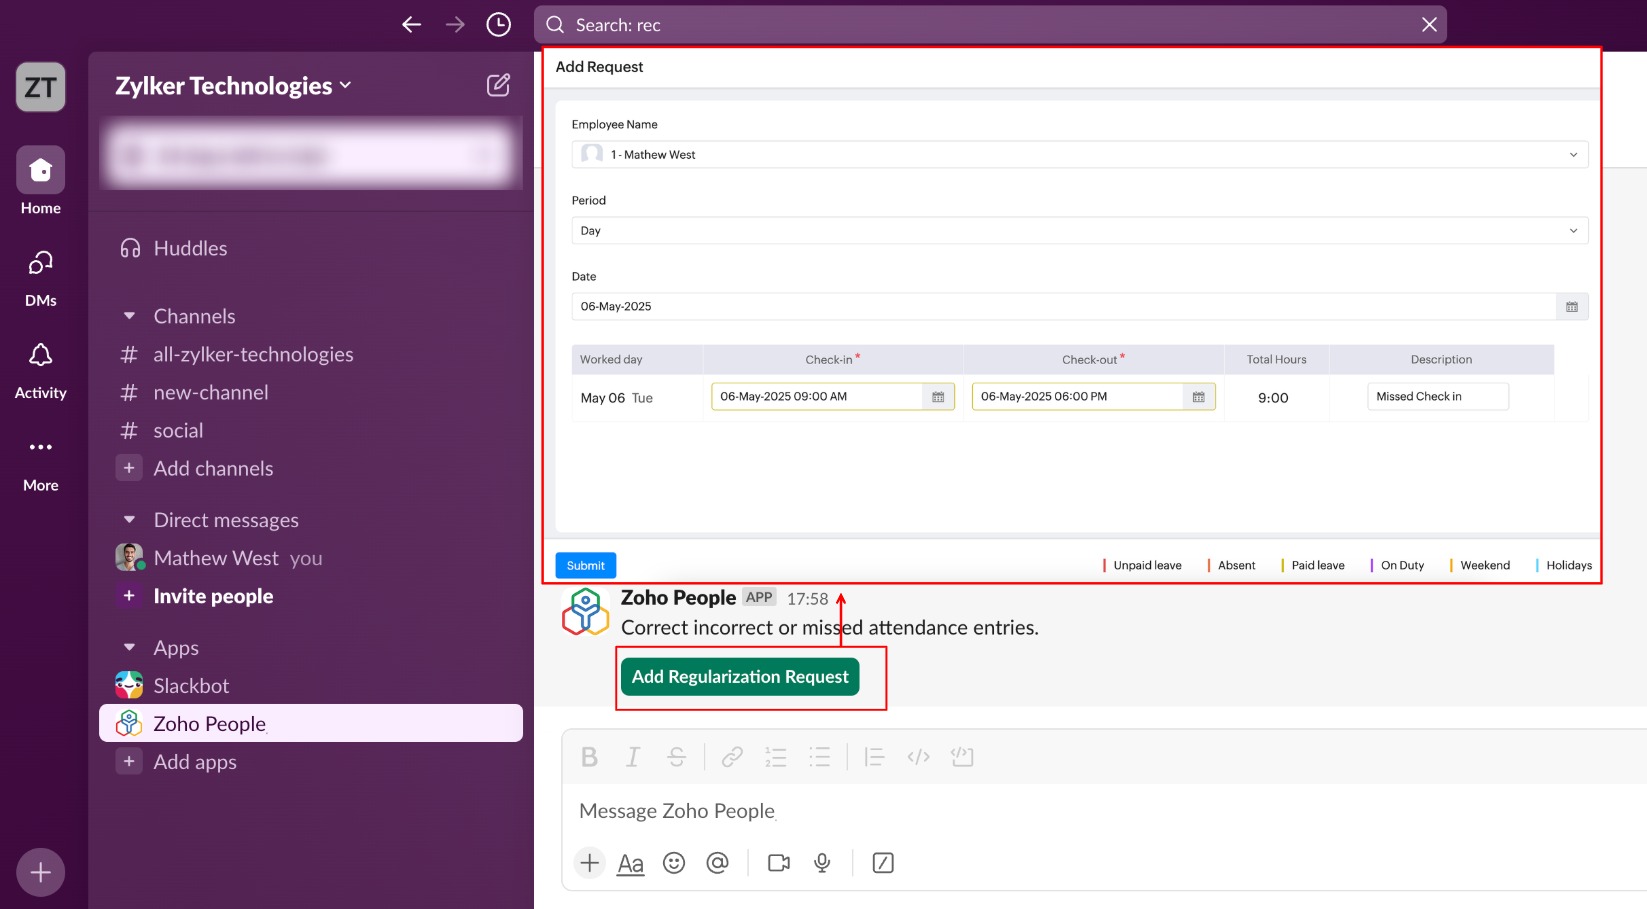Toggle code block formatting

pyautogui.click(x=962, y=757)
